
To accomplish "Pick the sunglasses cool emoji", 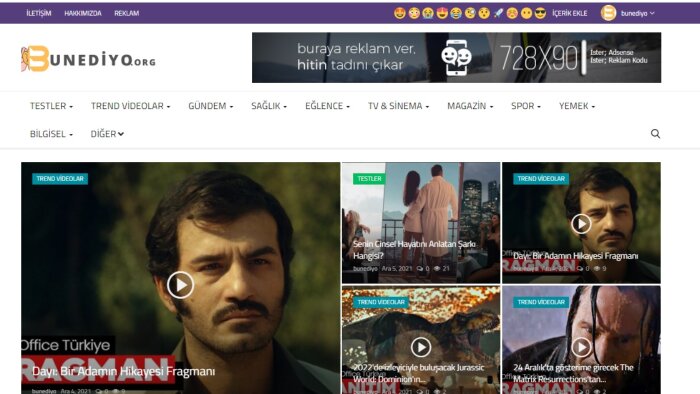I will [x=540, y=13].
